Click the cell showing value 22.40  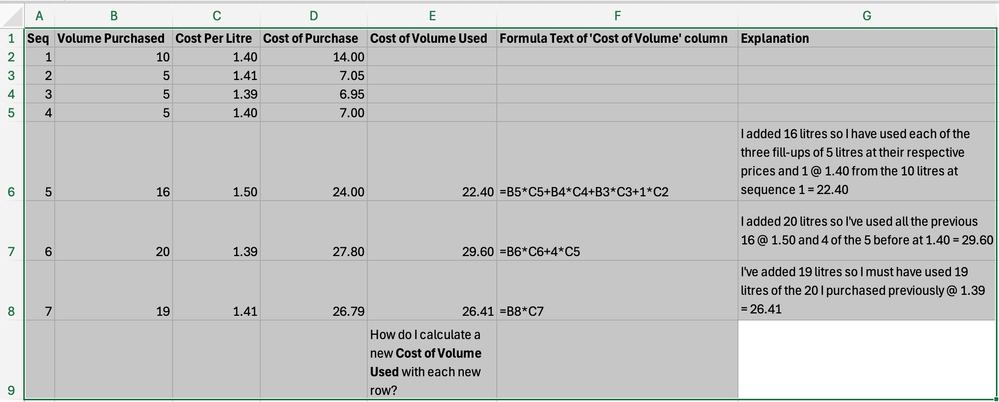pos(433,161)
